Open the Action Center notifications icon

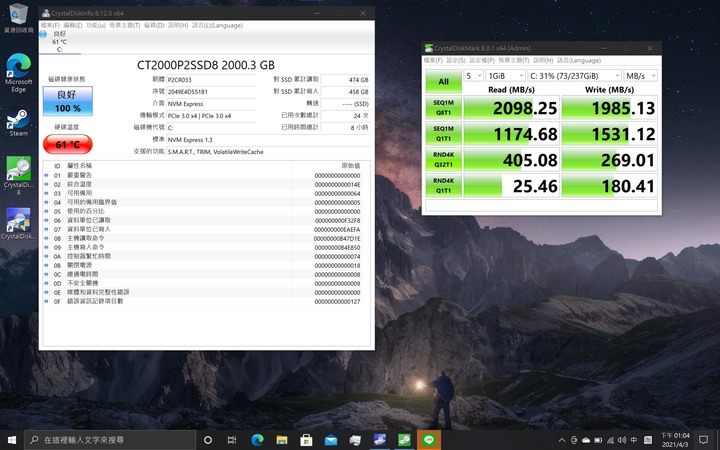pos(703,440)
